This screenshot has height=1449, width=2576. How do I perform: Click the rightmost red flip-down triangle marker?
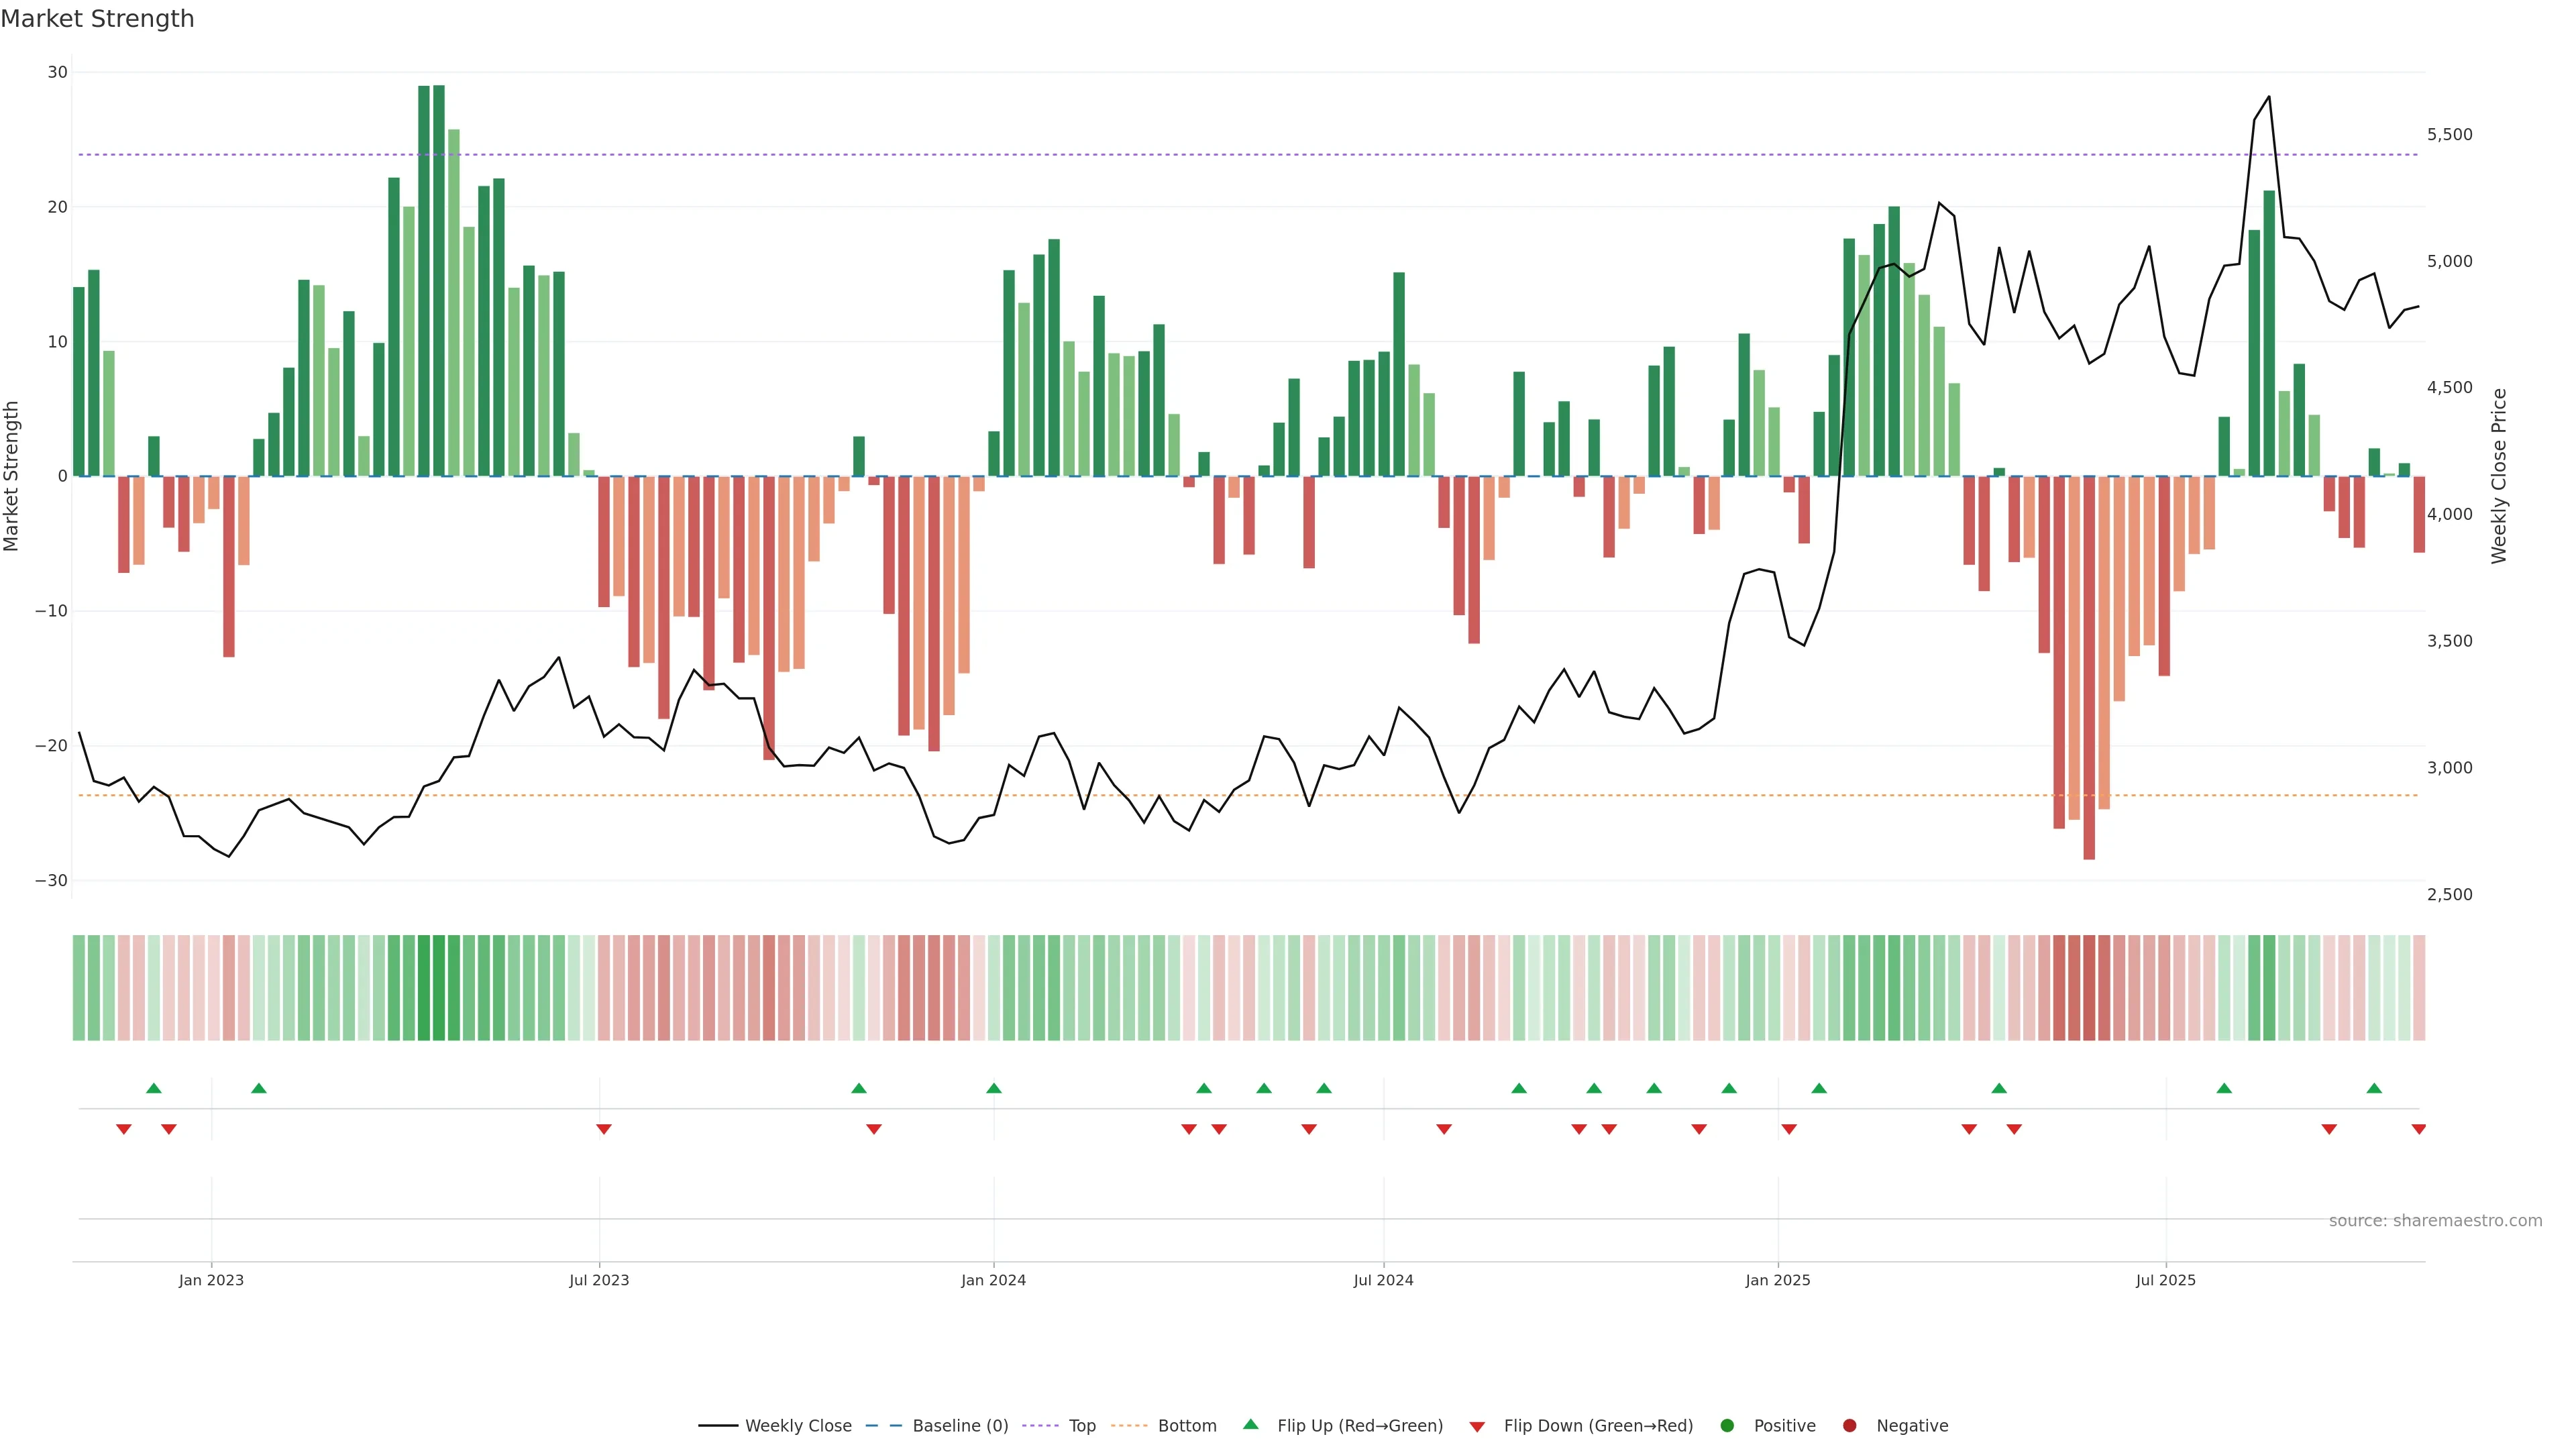coord(2418,1129)
